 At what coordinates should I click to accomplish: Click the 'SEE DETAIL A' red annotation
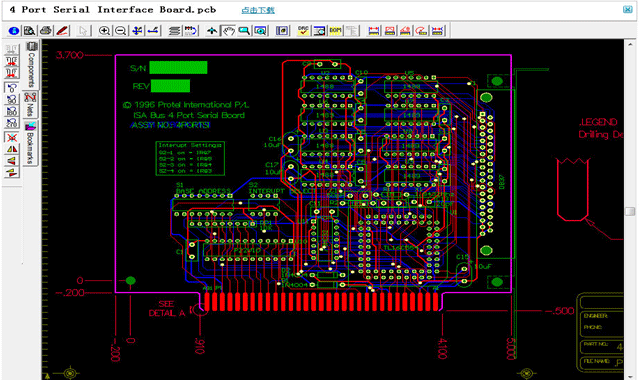[167, 309]
